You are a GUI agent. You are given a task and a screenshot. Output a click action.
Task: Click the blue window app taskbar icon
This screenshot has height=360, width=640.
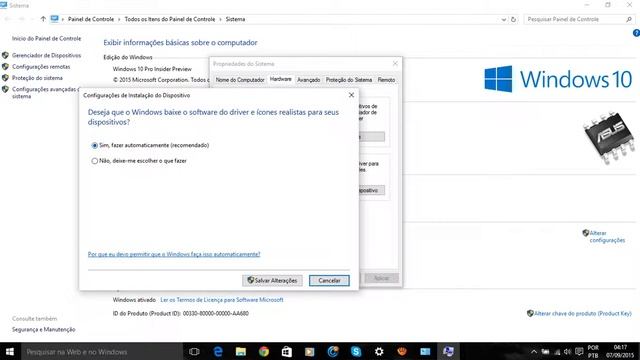pos(425,351)
